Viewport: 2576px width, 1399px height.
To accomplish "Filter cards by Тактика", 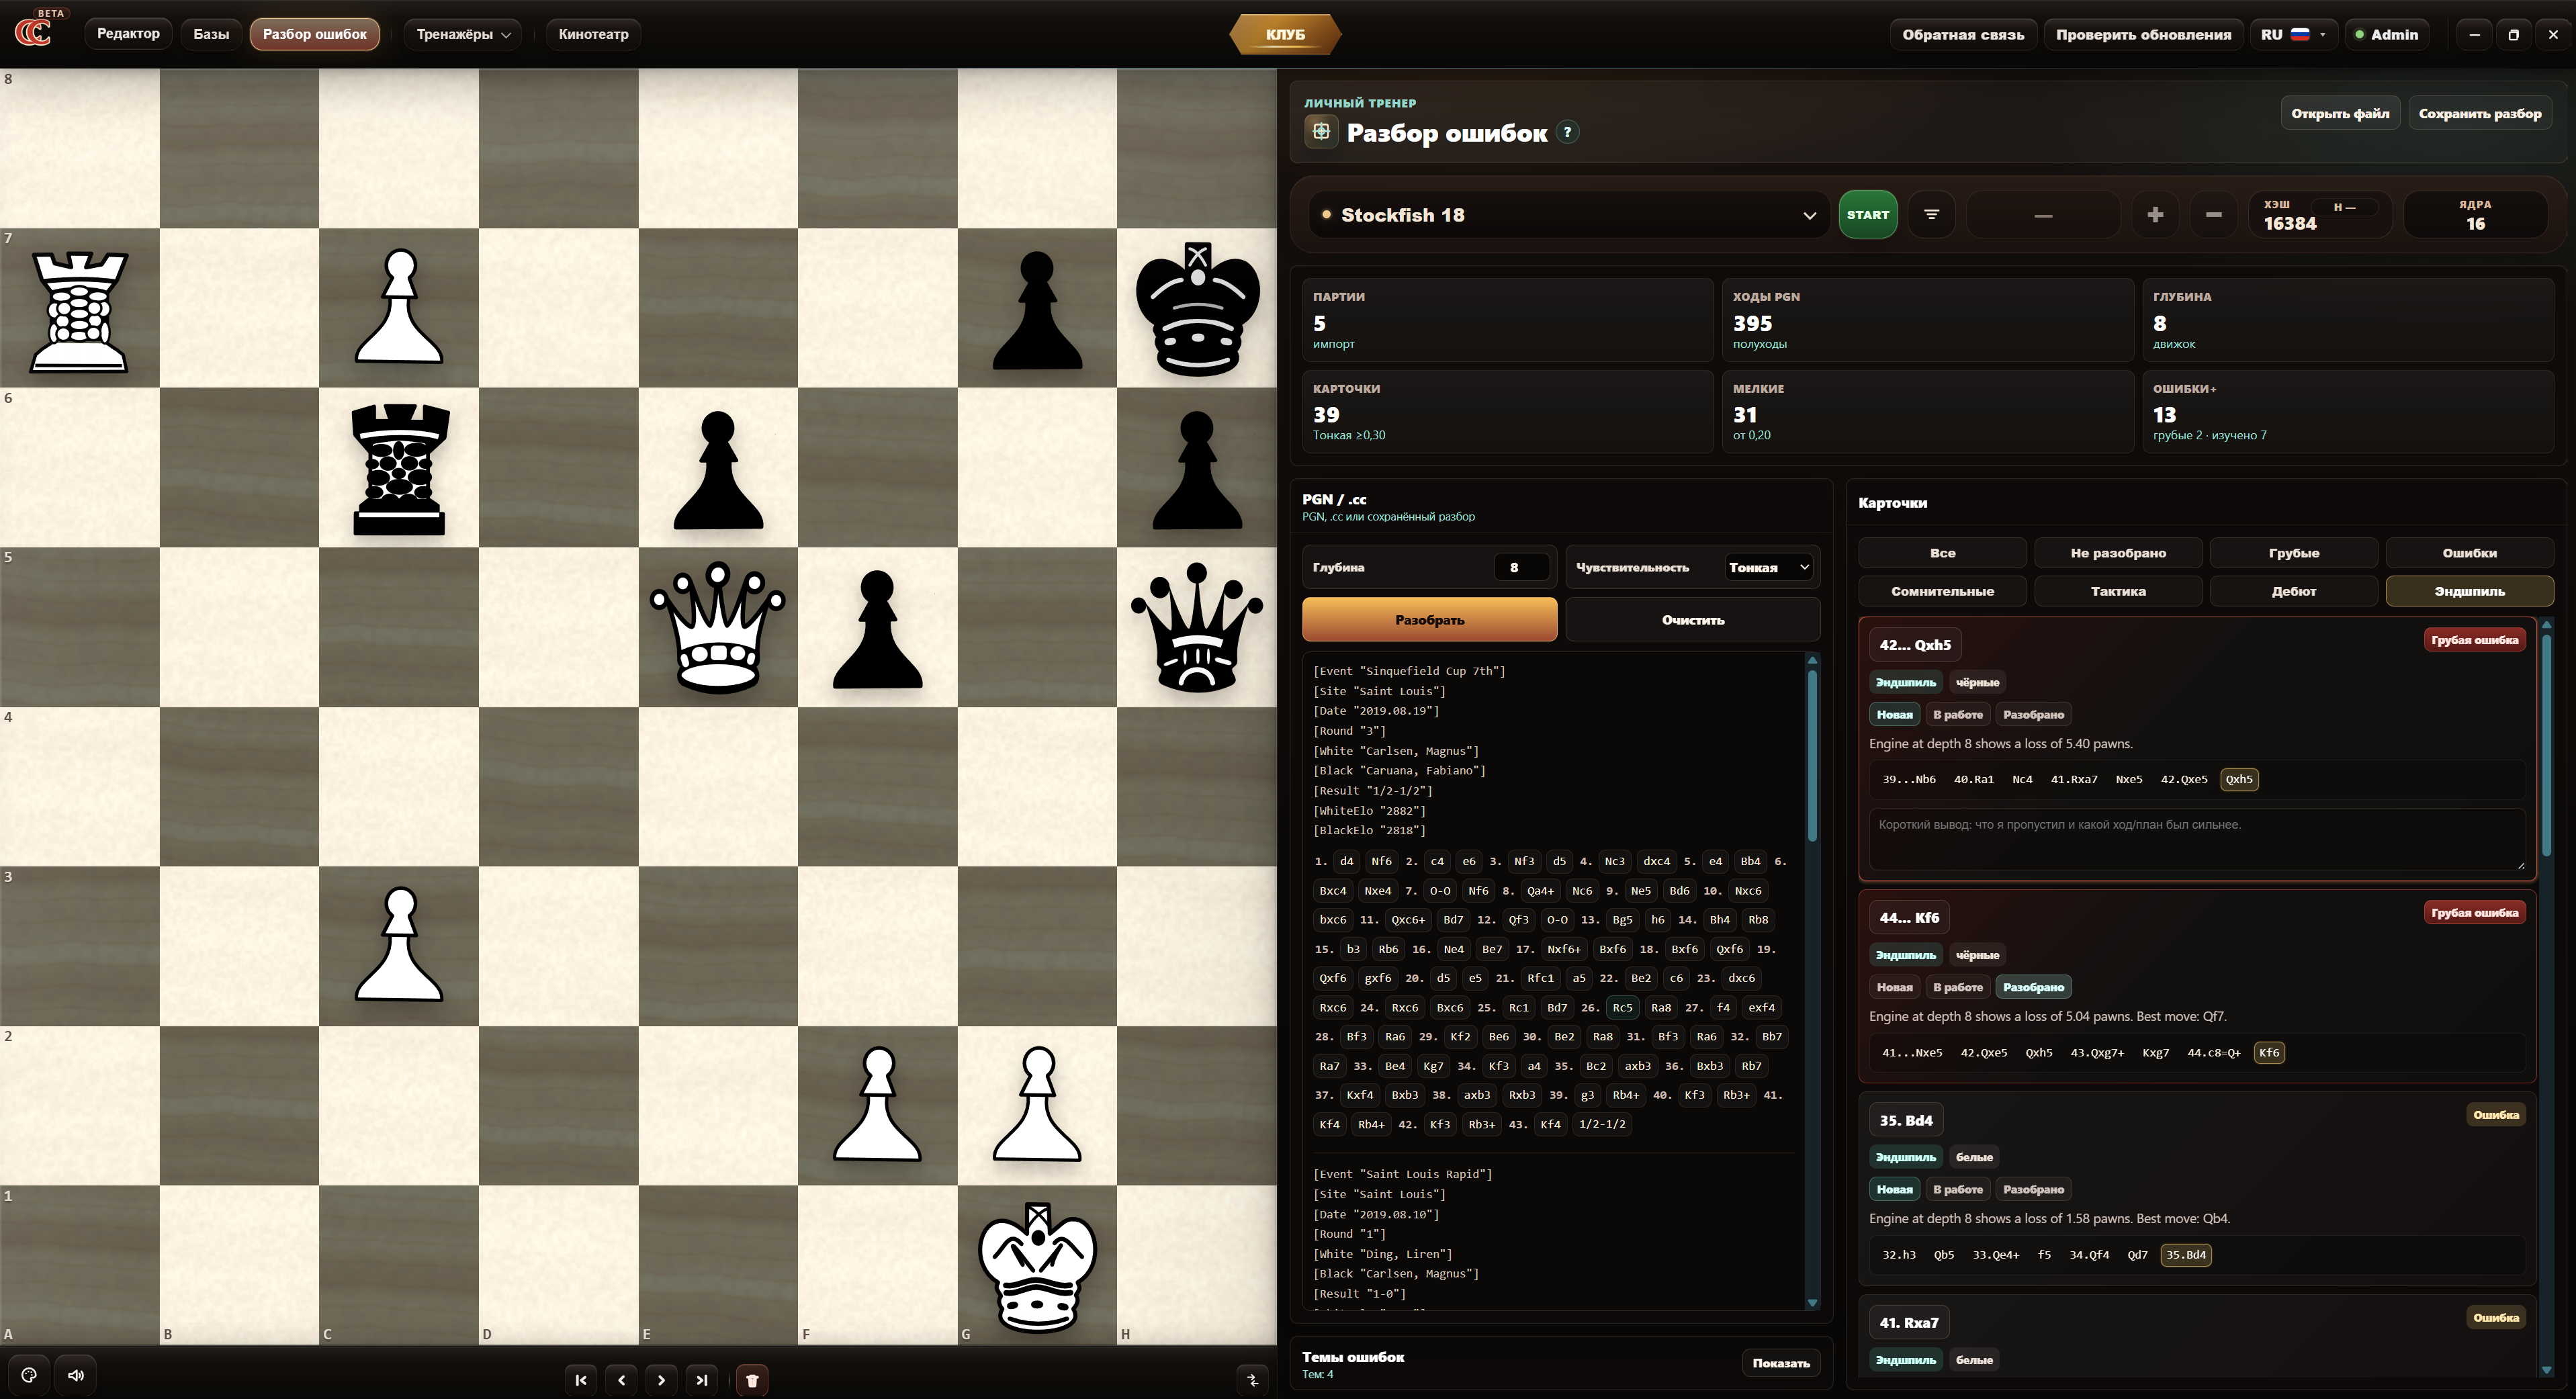I will [2118, 591].
